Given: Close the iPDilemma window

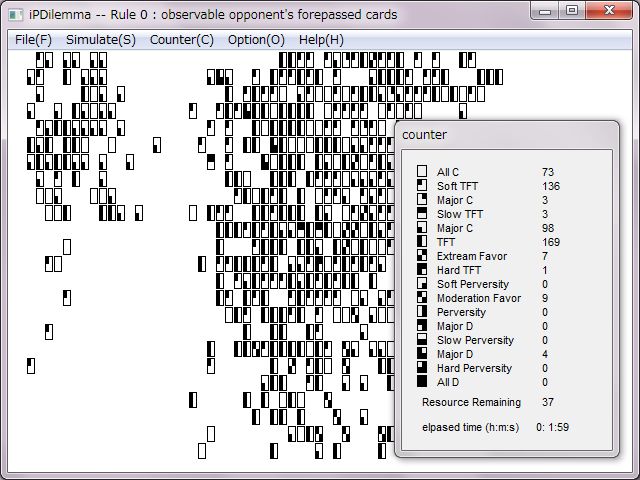Looking at the screenshot, I should click(x=609, y=11).
